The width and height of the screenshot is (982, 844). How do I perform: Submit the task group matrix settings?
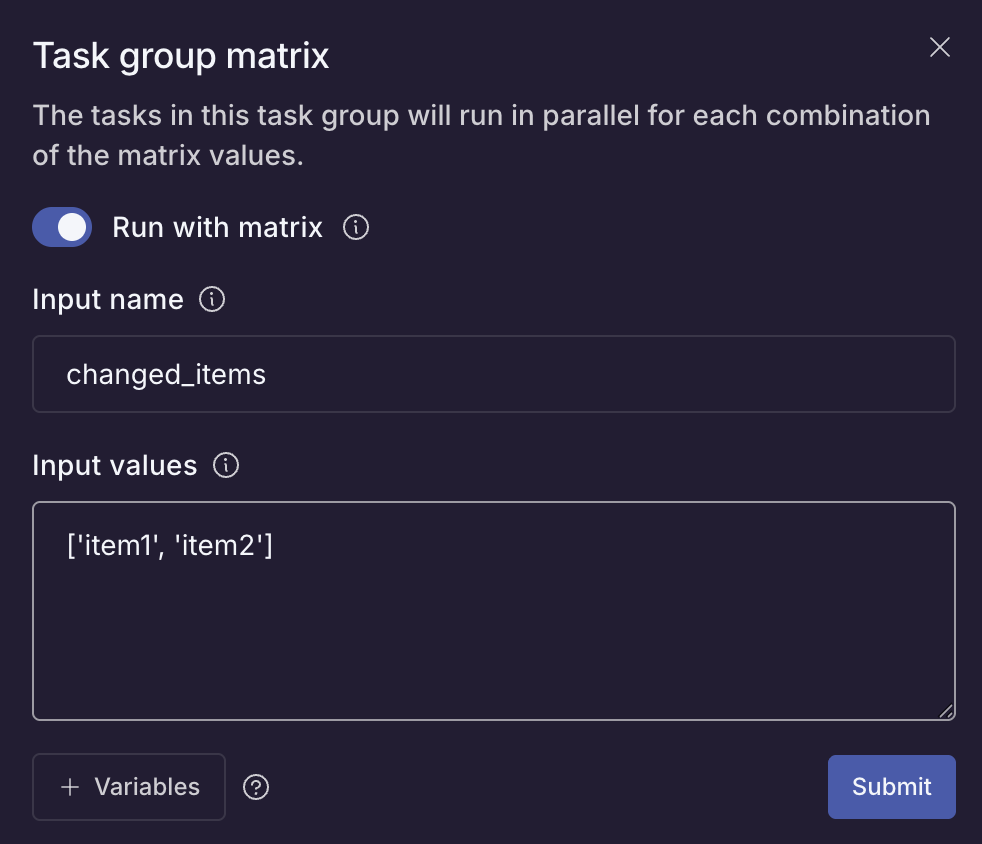pyautogui.click(x=891, y=787)
